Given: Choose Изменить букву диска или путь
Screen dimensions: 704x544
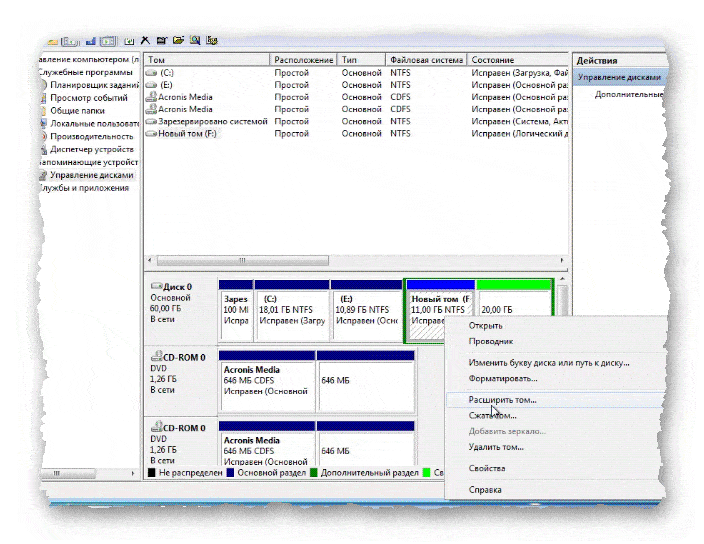Looking at the screenshot, I should pyautogui.click(x=549, y=363).
